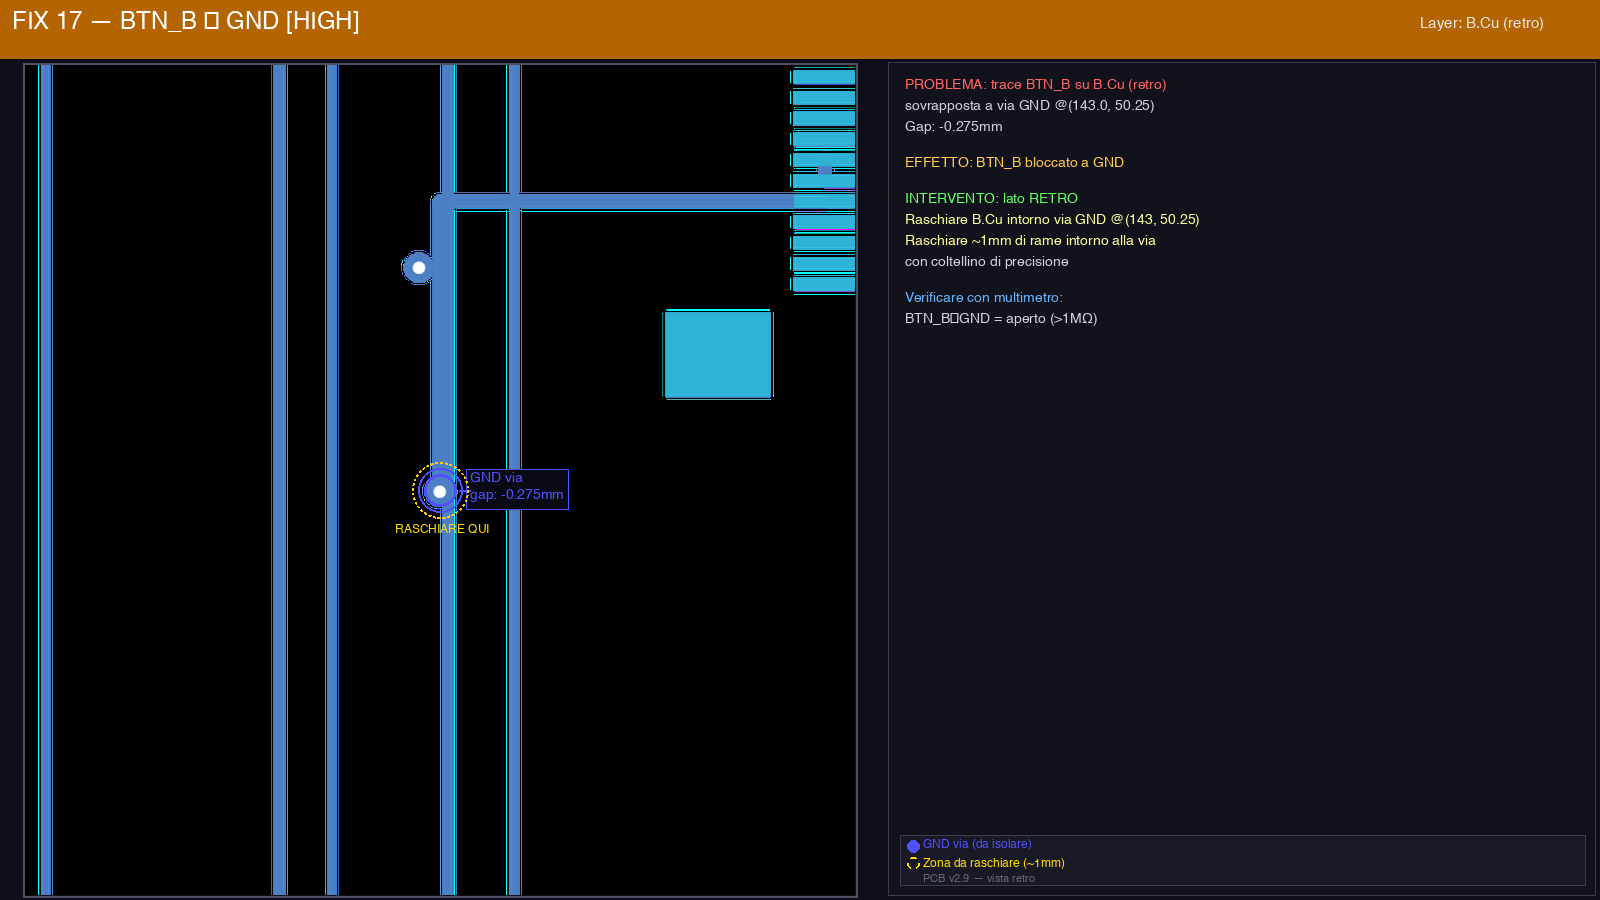
Task: Click the green 'INTERVENTO: lato RETRO' heading
Action: tap(991, 198)
